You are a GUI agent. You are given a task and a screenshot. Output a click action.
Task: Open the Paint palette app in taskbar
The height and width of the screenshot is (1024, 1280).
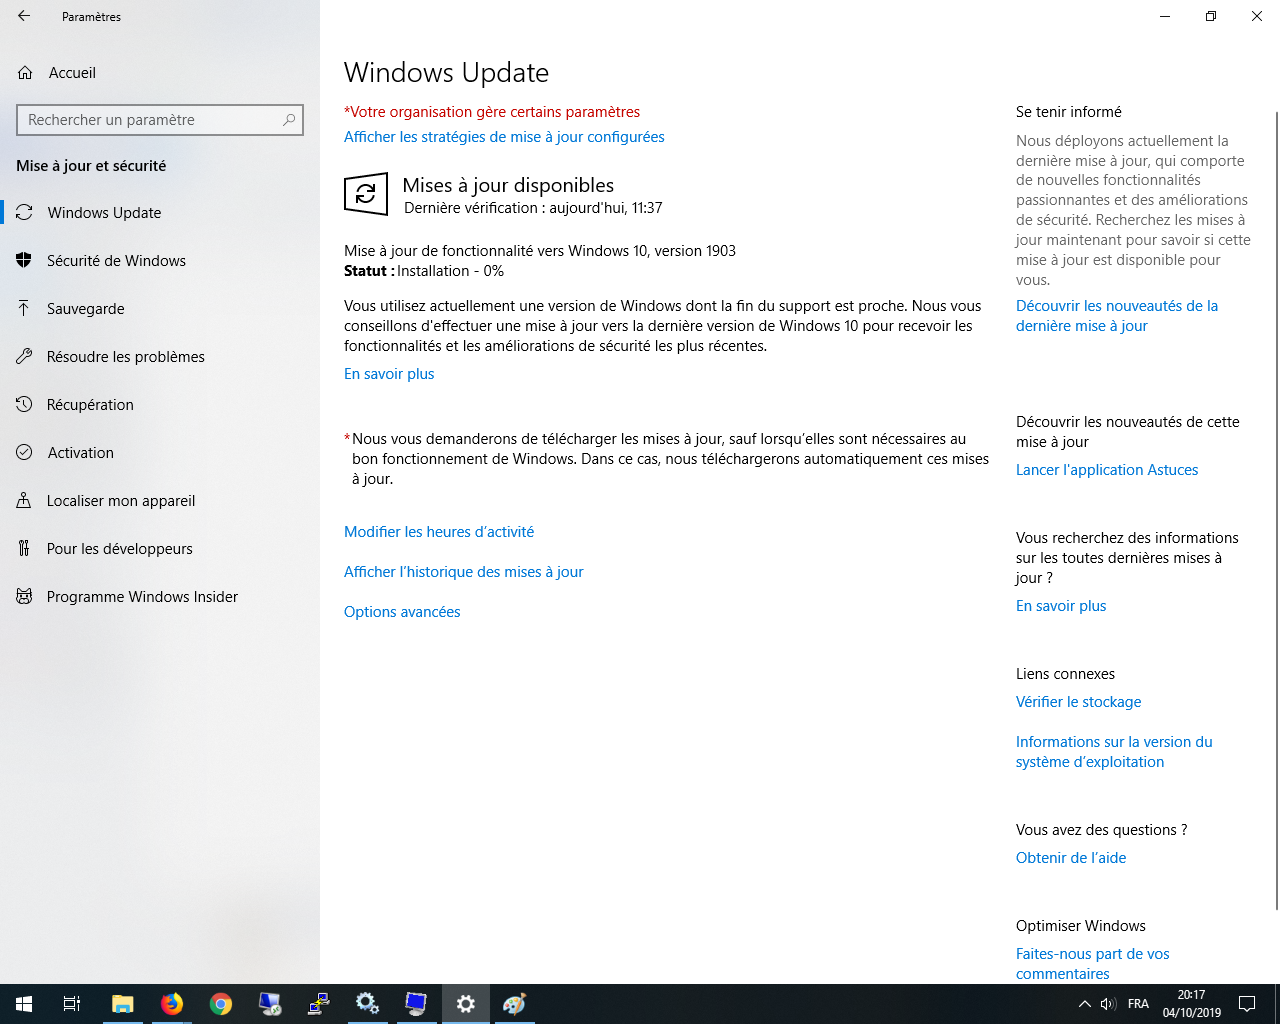coord(514,1004)
